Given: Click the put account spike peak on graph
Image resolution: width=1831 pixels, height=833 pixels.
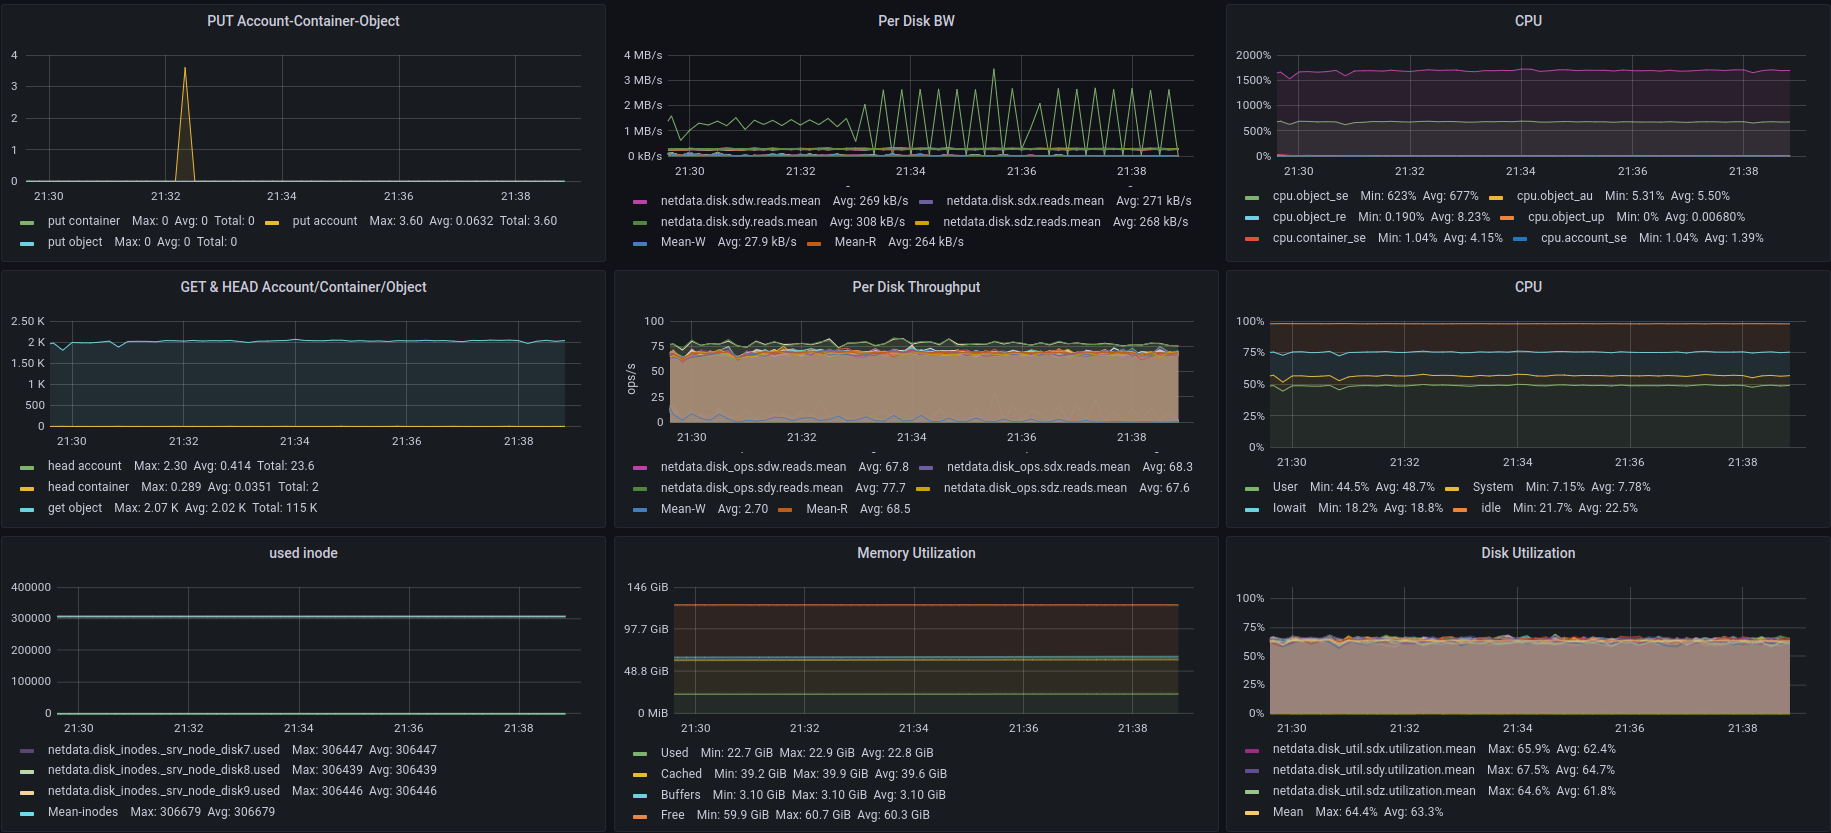Looking at the screenshot, I should [x=184, y=69].
